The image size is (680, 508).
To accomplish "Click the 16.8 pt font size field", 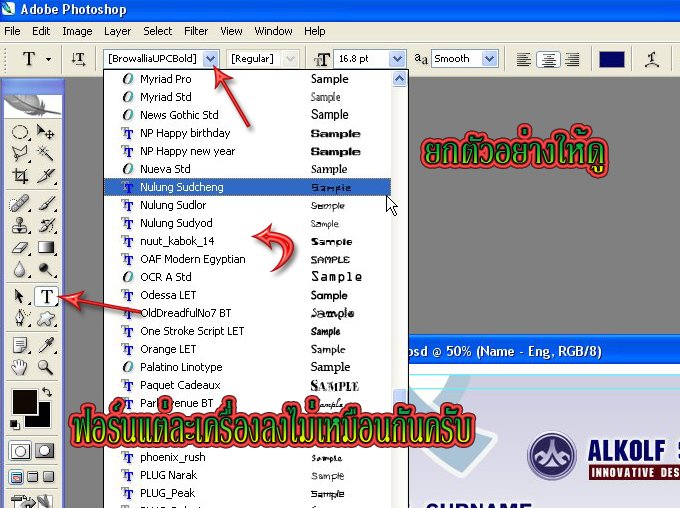I will point(361,59).
